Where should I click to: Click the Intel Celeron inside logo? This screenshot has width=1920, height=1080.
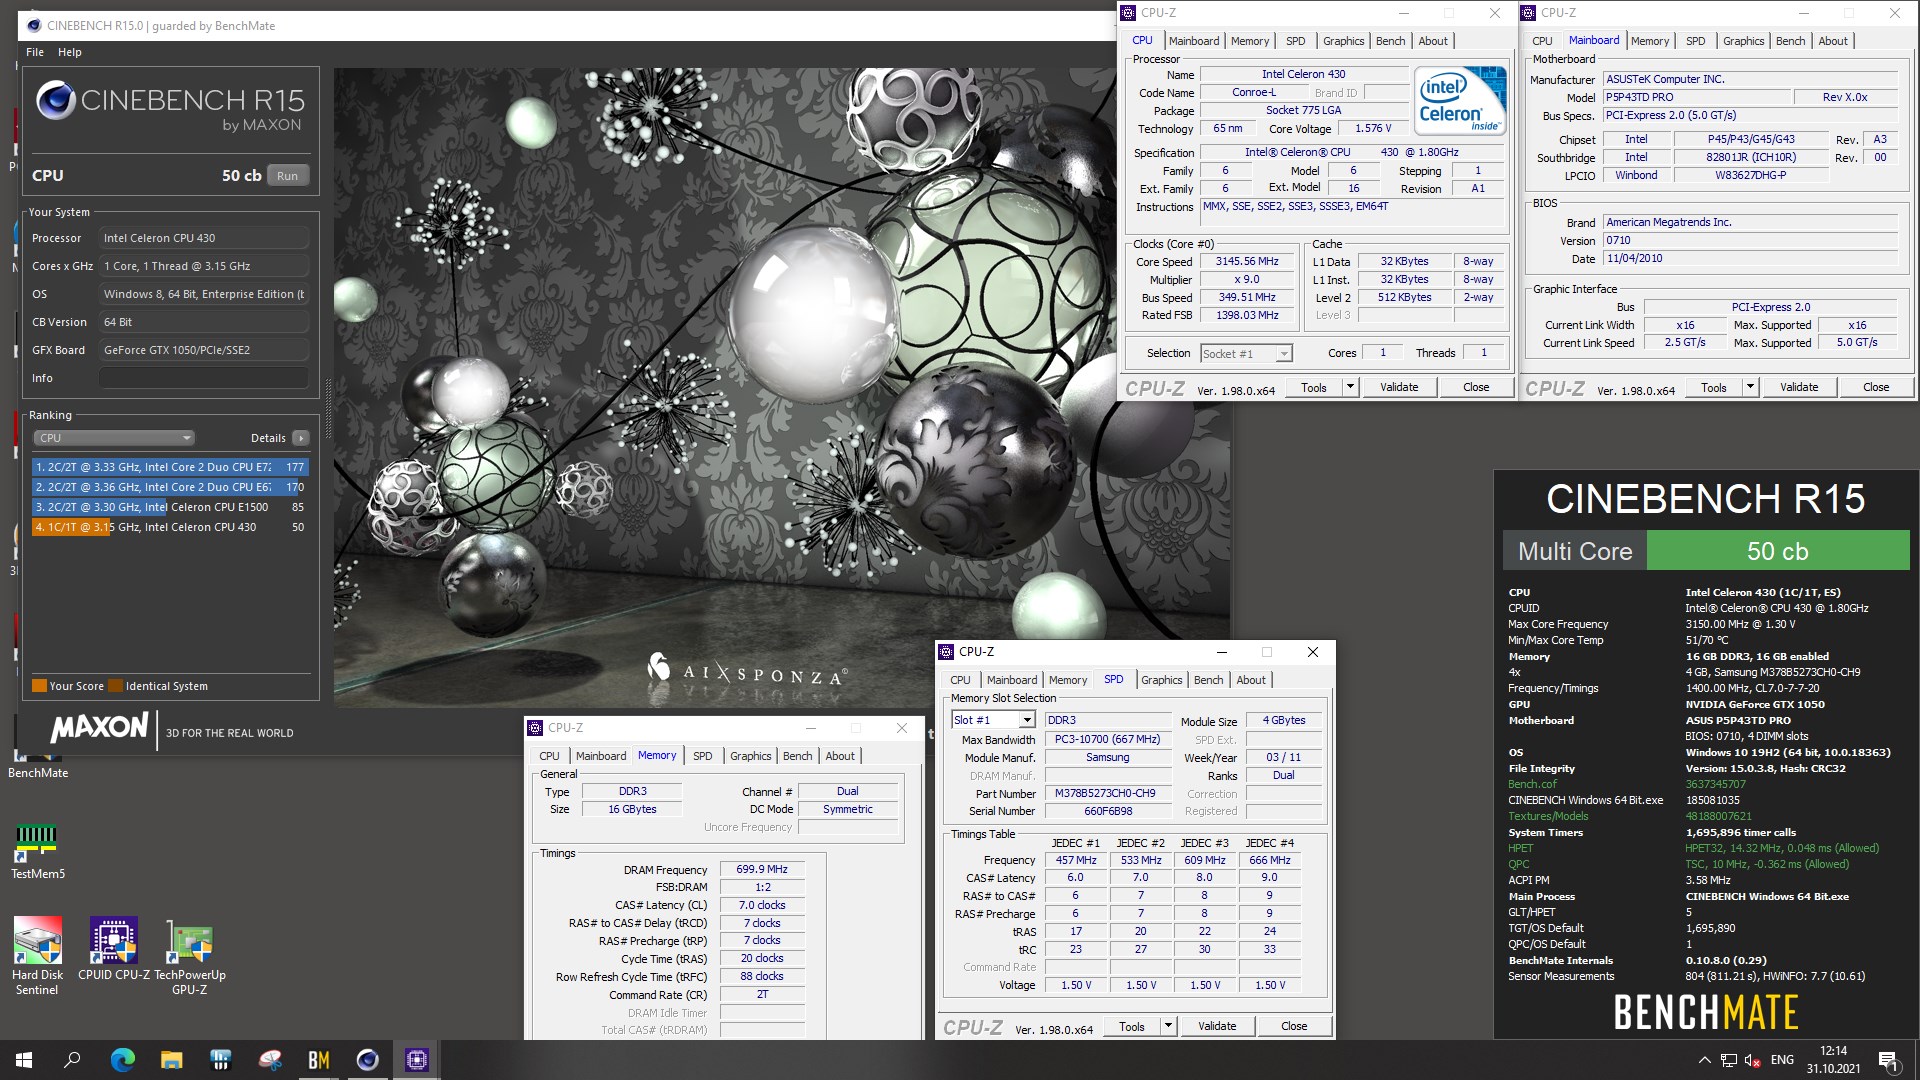1460,100
